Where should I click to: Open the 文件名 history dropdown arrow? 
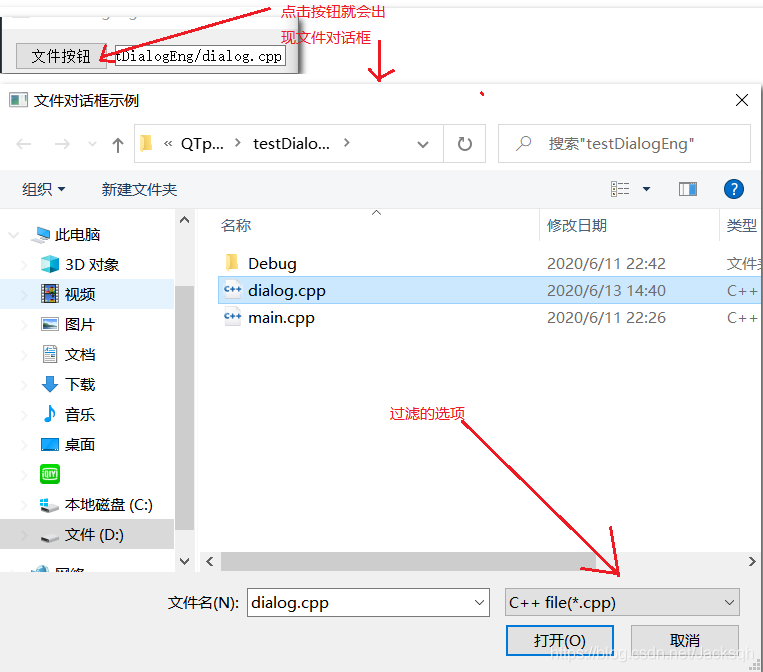479,602
